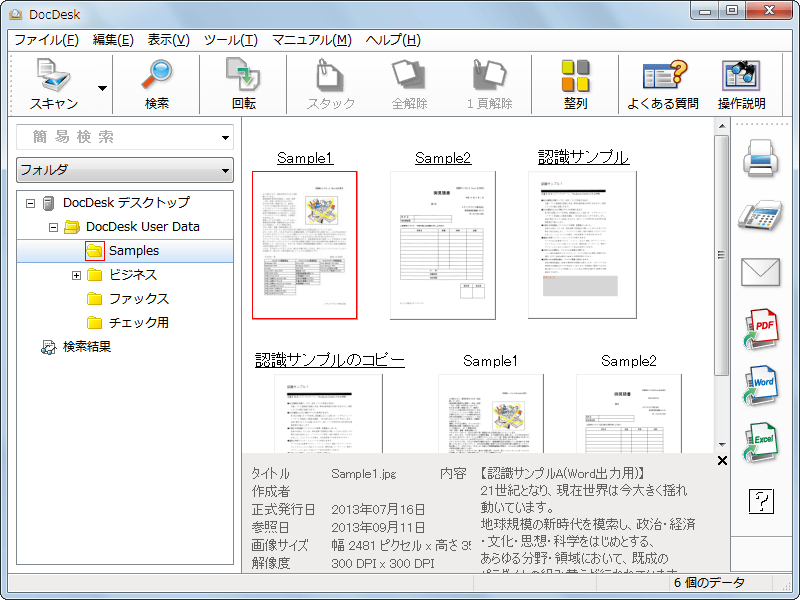The image size is (800, 600).
Task: Click the underlined Sample1 title link
Action: 305,158
